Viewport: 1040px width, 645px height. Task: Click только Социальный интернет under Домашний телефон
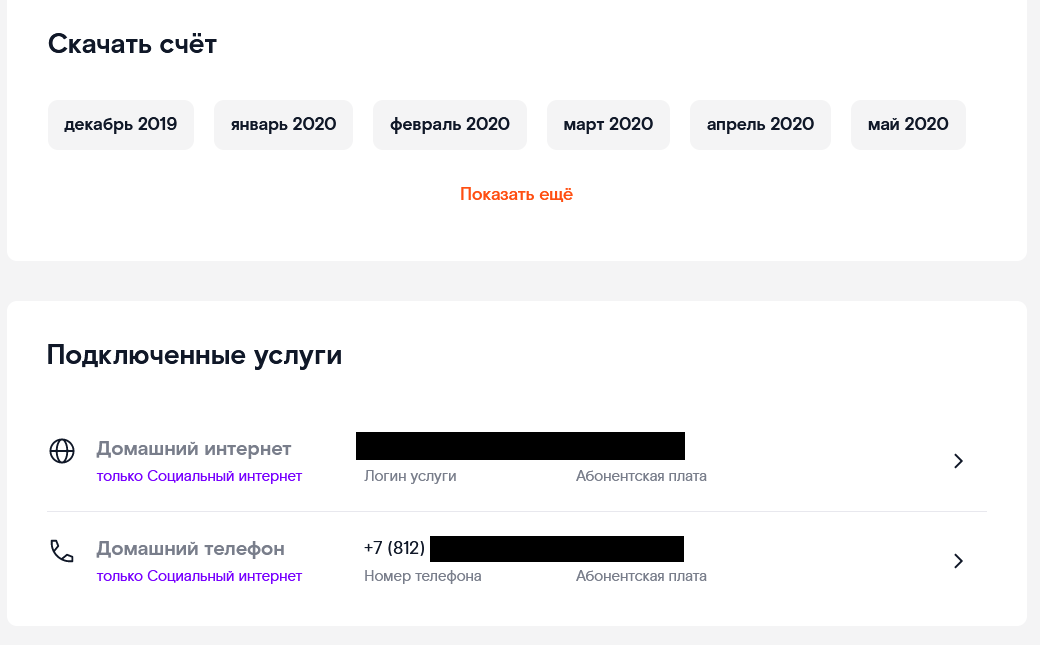pyautogui.click(x=199, y=576)
